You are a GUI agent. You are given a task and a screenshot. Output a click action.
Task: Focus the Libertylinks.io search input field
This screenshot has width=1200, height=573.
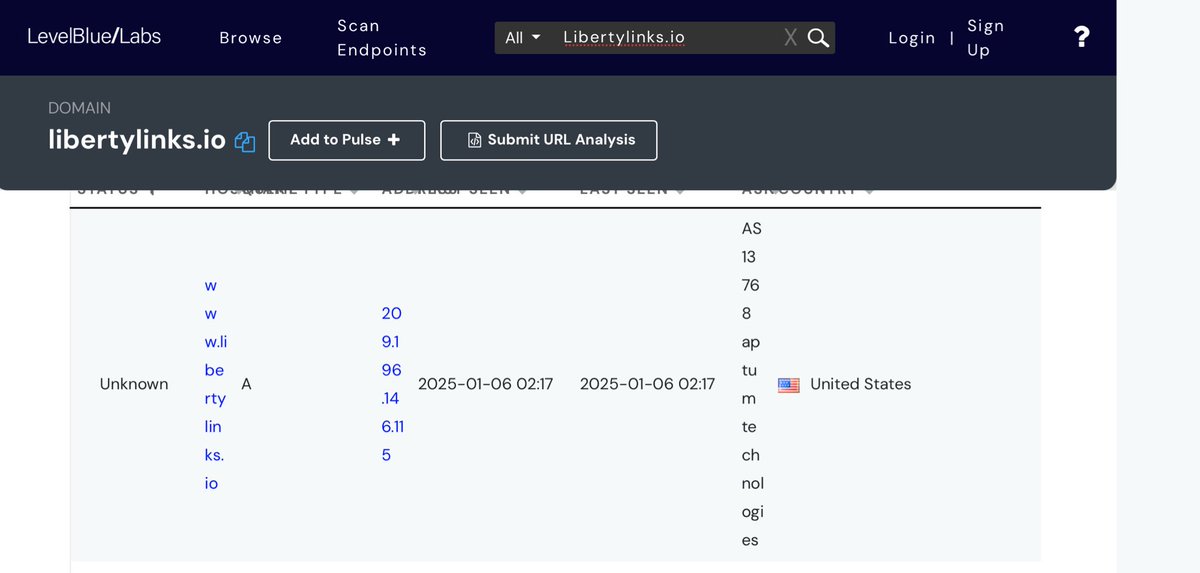pos(665,38)
